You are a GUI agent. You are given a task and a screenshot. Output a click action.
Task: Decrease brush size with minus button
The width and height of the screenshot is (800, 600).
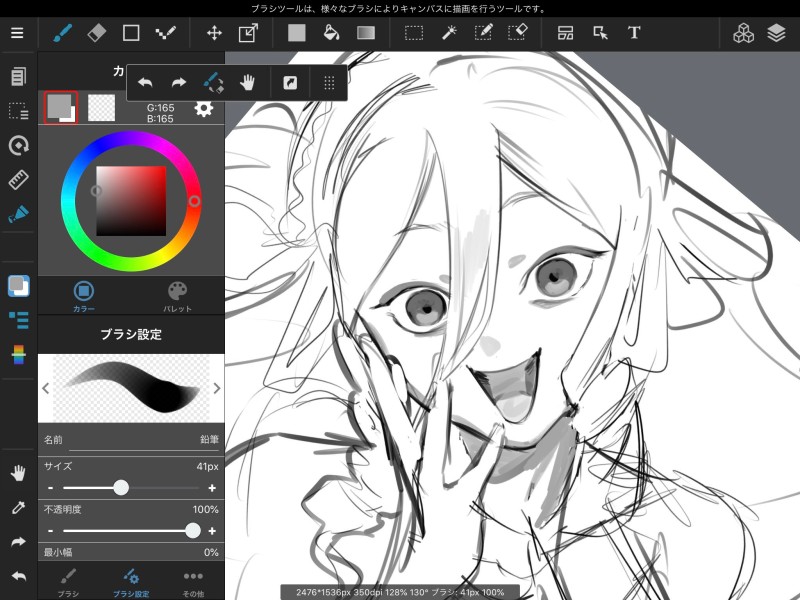pos(51,488)
